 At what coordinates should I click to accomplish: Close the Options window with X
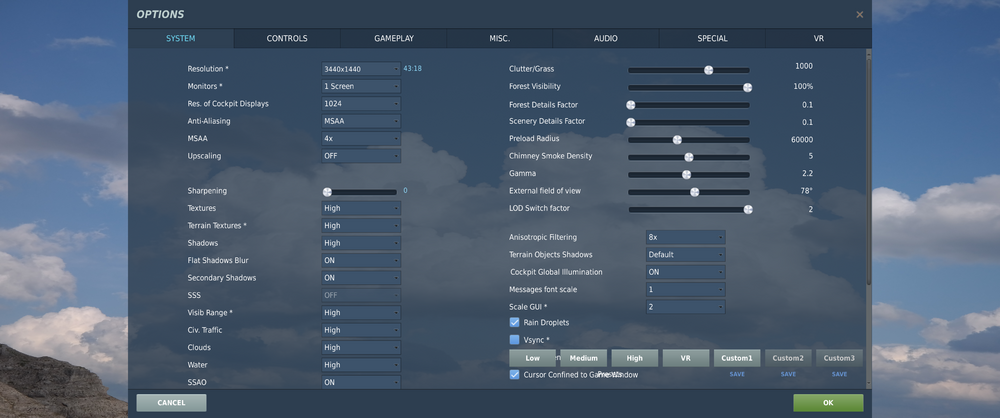pos(859,15)
